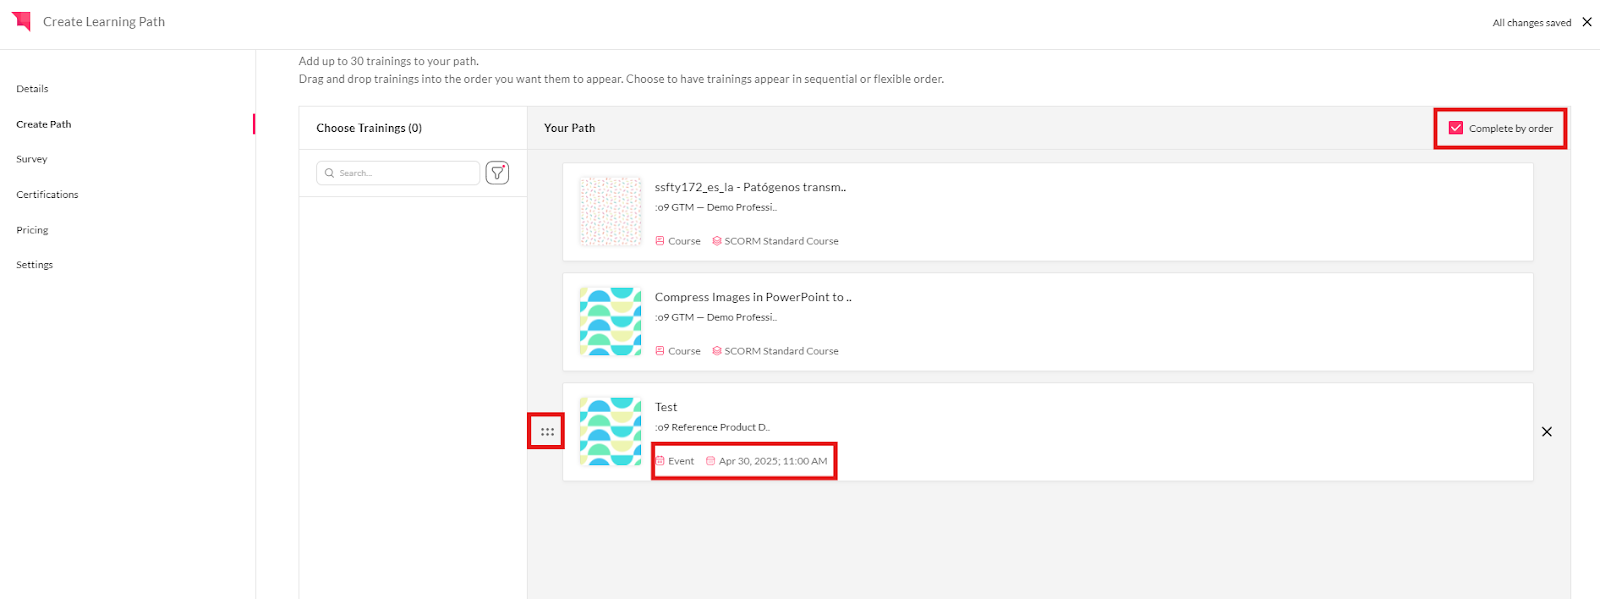The image size is (1600, 599).
Task: Click SCORM icon on ssfty172 card
Action: tap(717, 241)
